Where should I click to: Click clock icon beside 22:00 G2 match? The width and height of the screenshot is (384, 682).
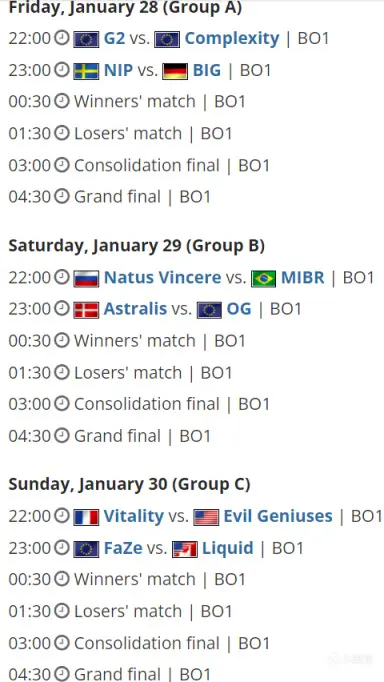(x=62, y=39)
